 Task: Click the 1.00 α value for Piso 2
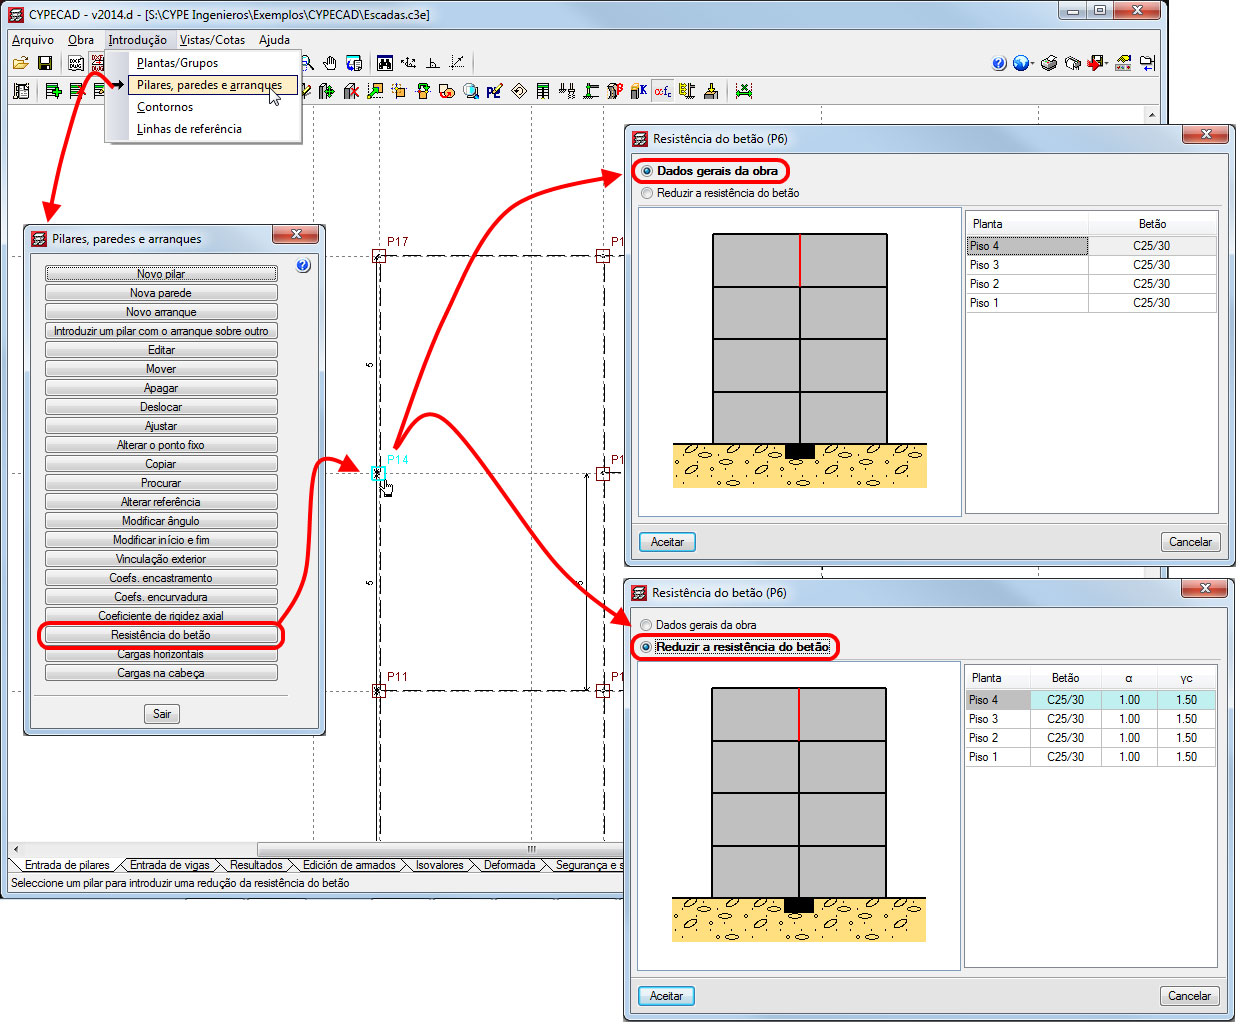click(x=1129, y=738)
